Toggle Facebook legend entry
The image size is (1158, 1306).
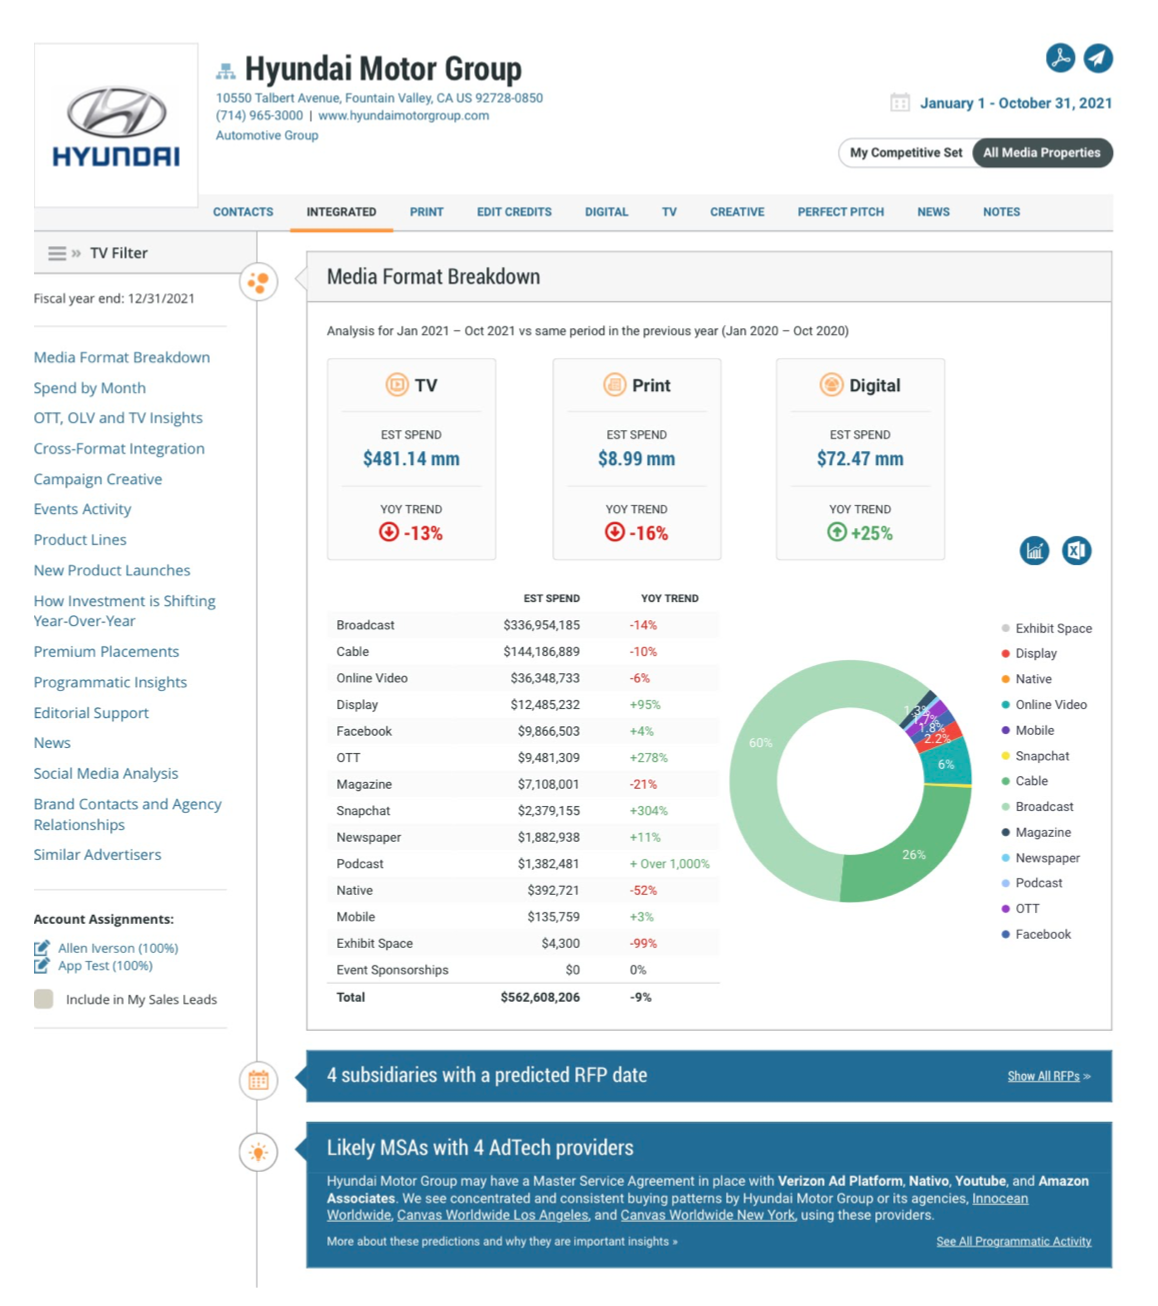coord(1036,934)
